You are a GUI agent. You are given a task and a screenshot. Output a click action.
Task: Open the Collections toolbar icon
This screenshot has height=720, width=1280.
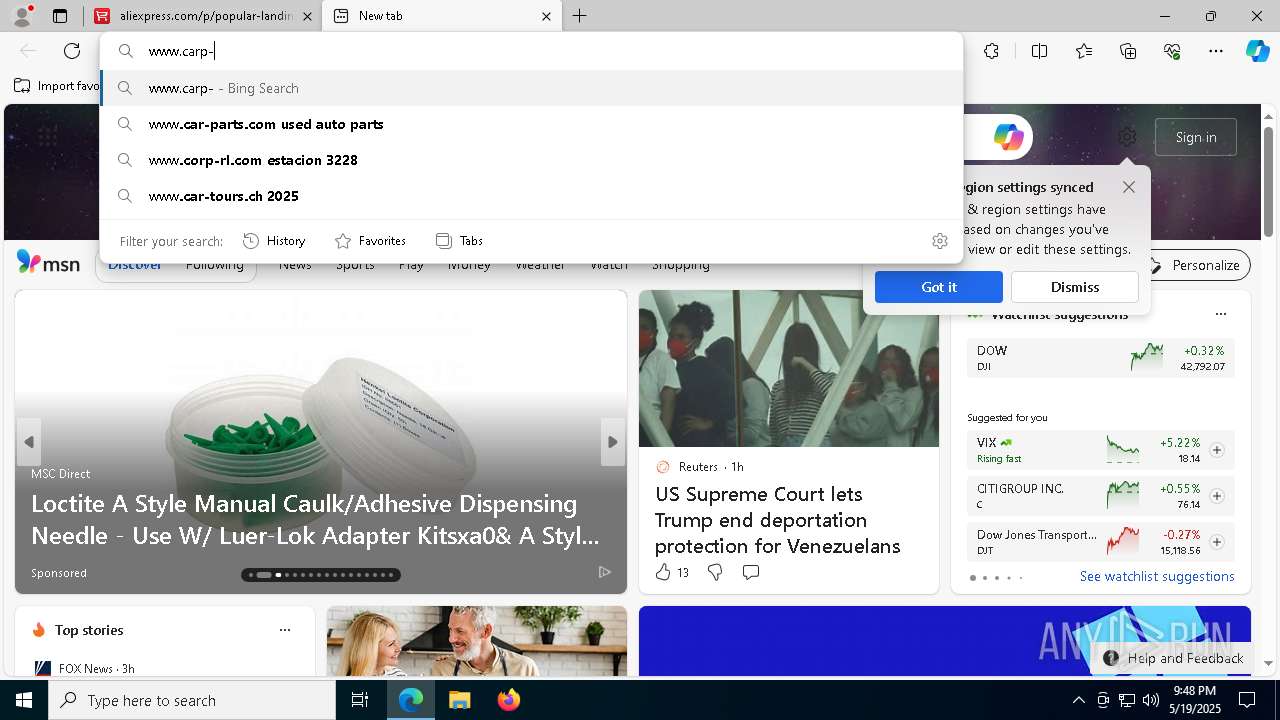coord(1128,51)
